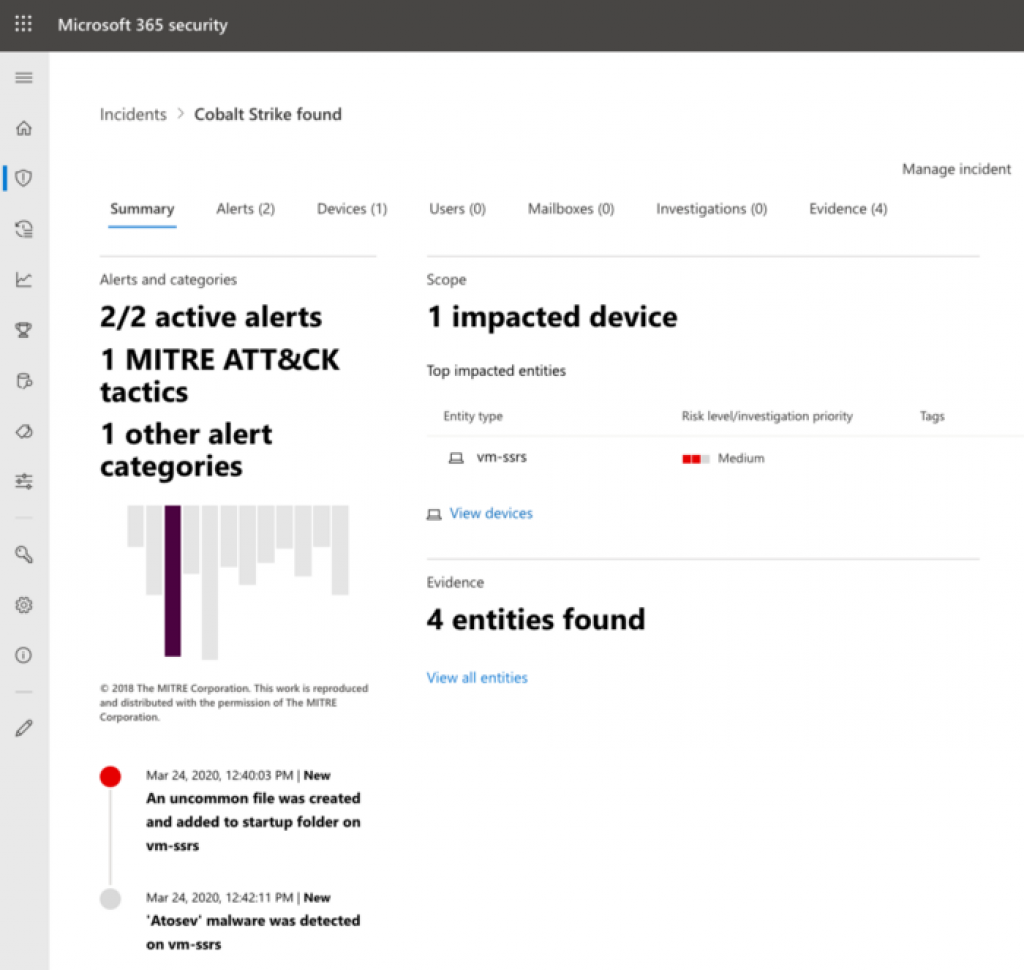Open the app launcher waffle menu
The image size is (1024, 970).
[x=24, y=24]
